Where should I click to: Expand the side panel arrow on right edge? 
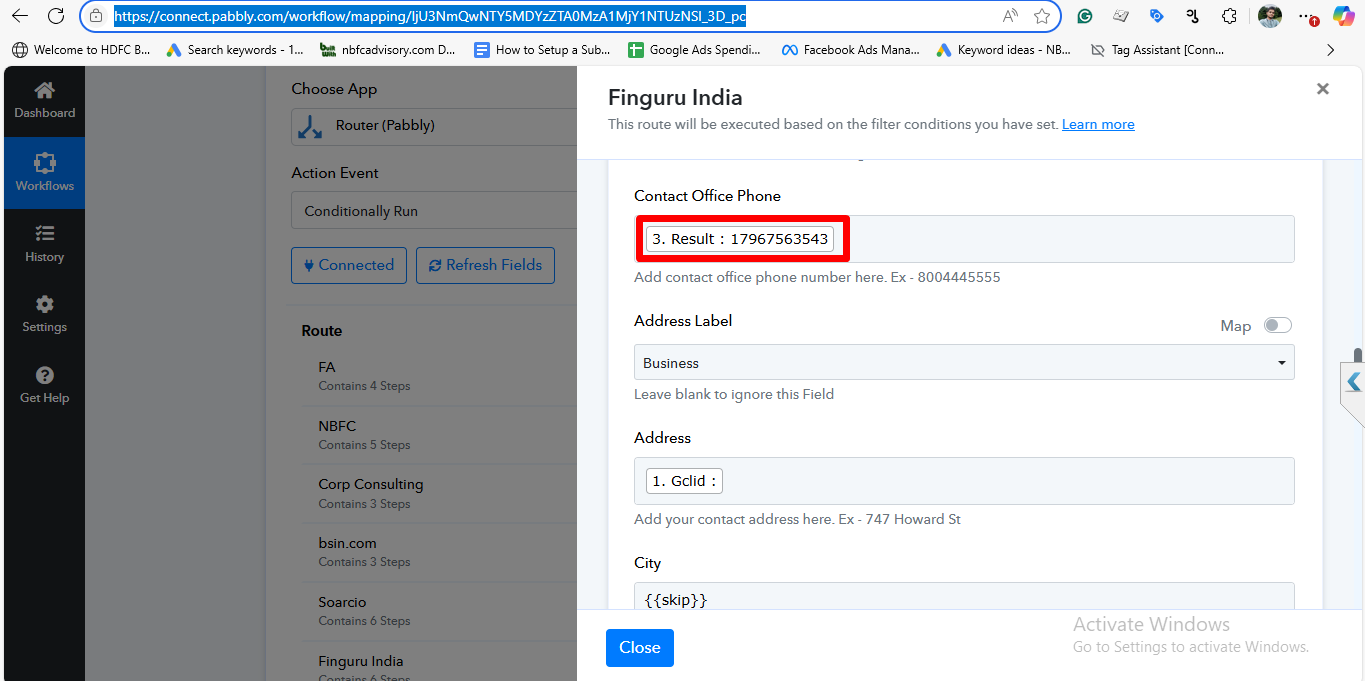tap(1353, 382)
